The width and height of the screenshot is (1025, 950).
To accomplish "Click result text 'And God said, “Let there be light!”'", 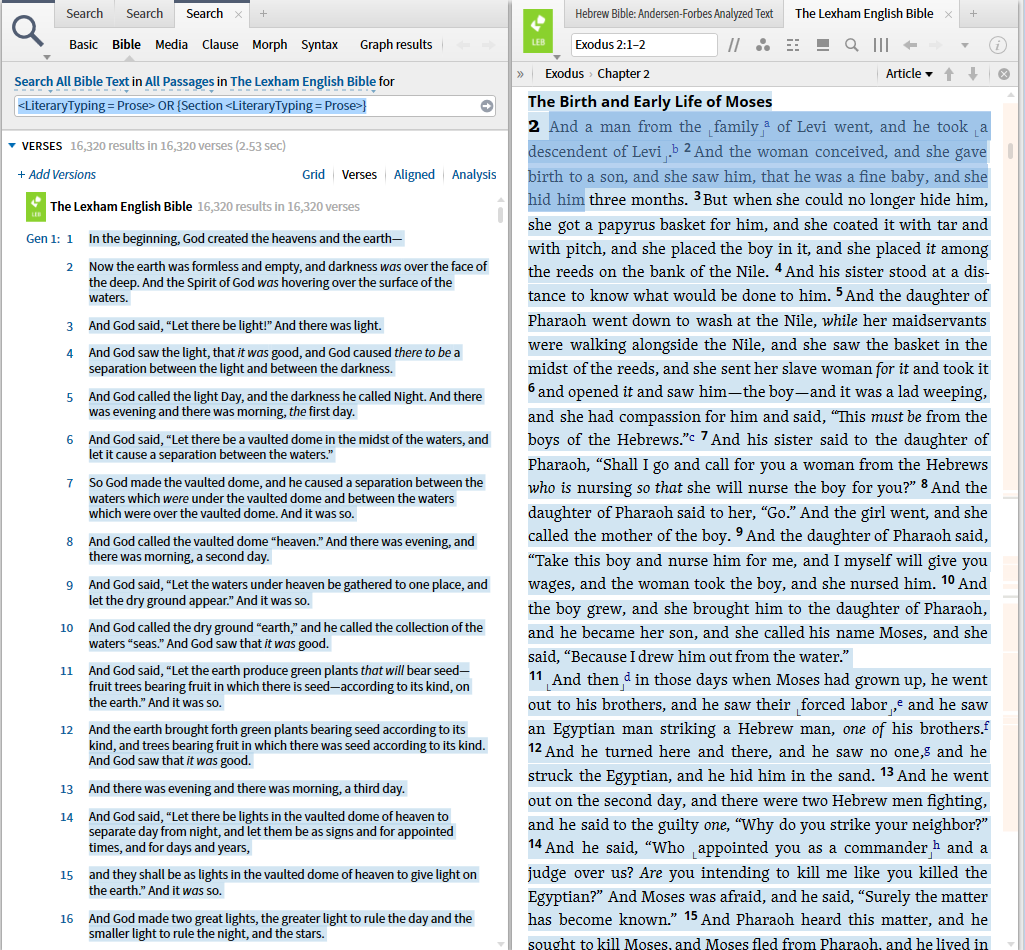I will tap(180, 326).
